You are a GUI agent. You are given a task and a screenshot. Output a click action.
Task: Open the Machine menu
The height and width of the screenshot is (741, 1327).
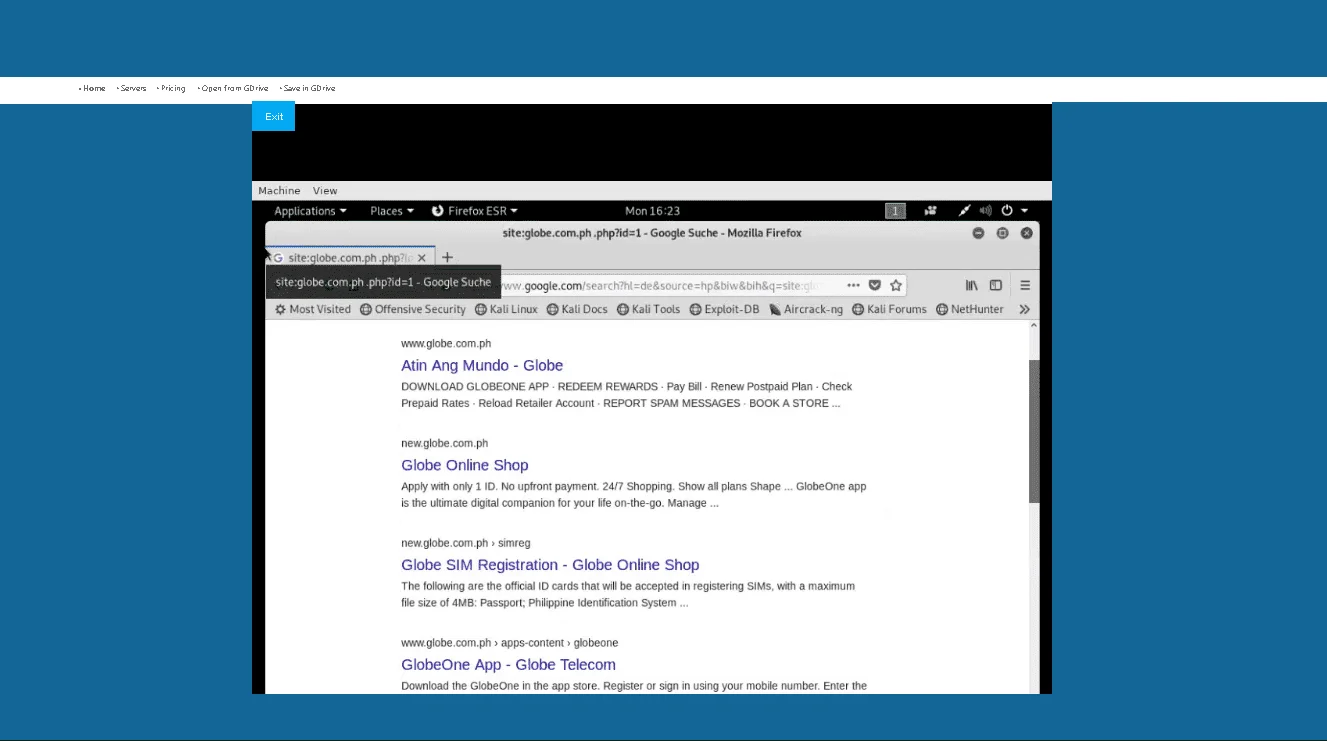tap(279, 191)
